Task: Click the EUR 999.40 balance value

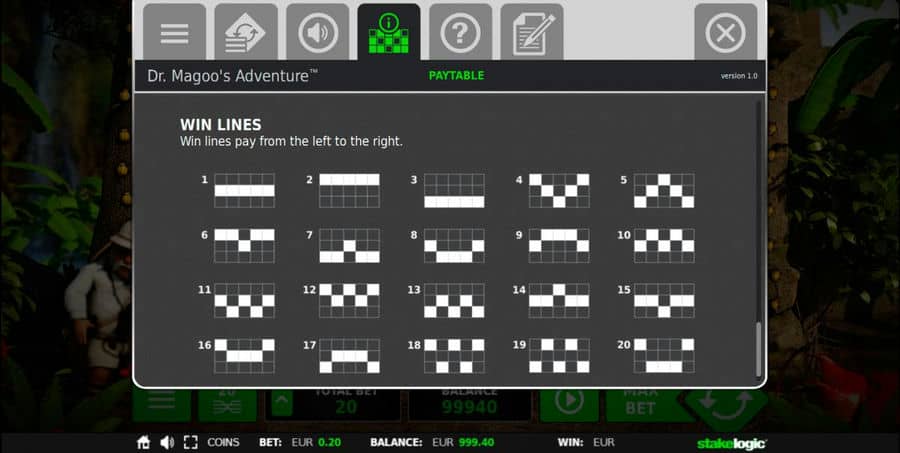Action: click(x=463, y=443)
